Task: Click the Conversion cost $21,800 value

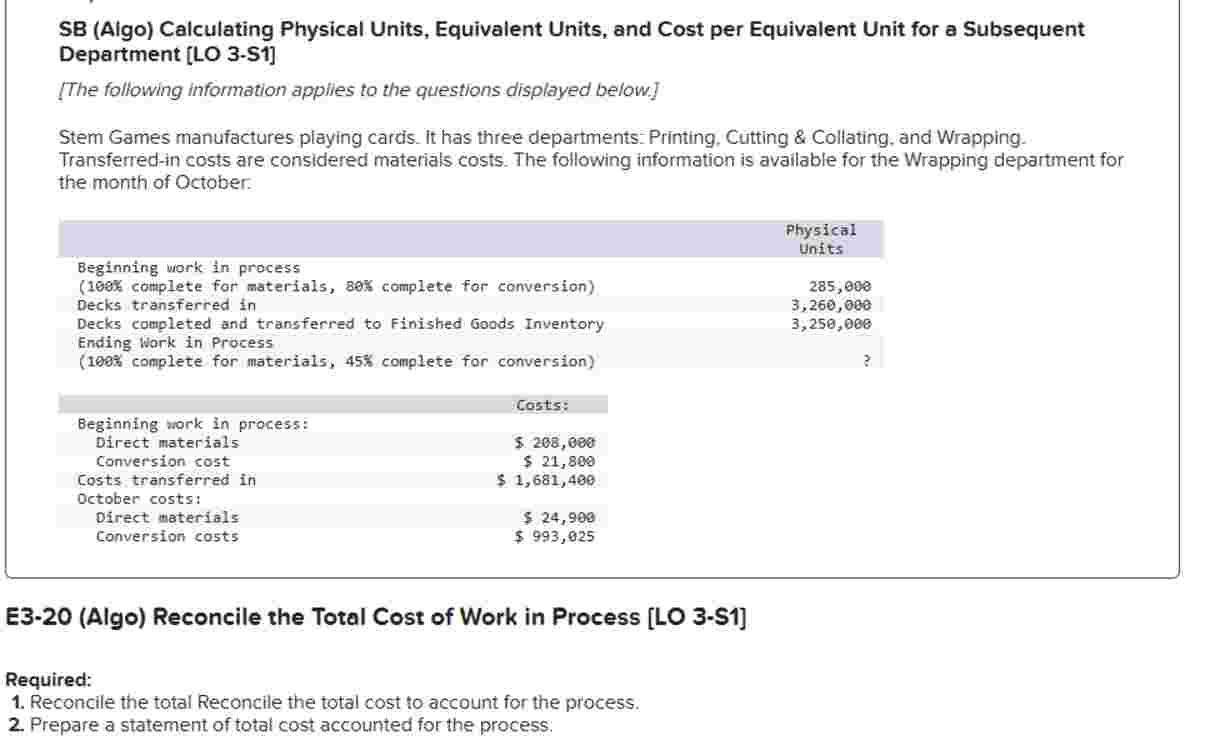Action: (561, 460)
